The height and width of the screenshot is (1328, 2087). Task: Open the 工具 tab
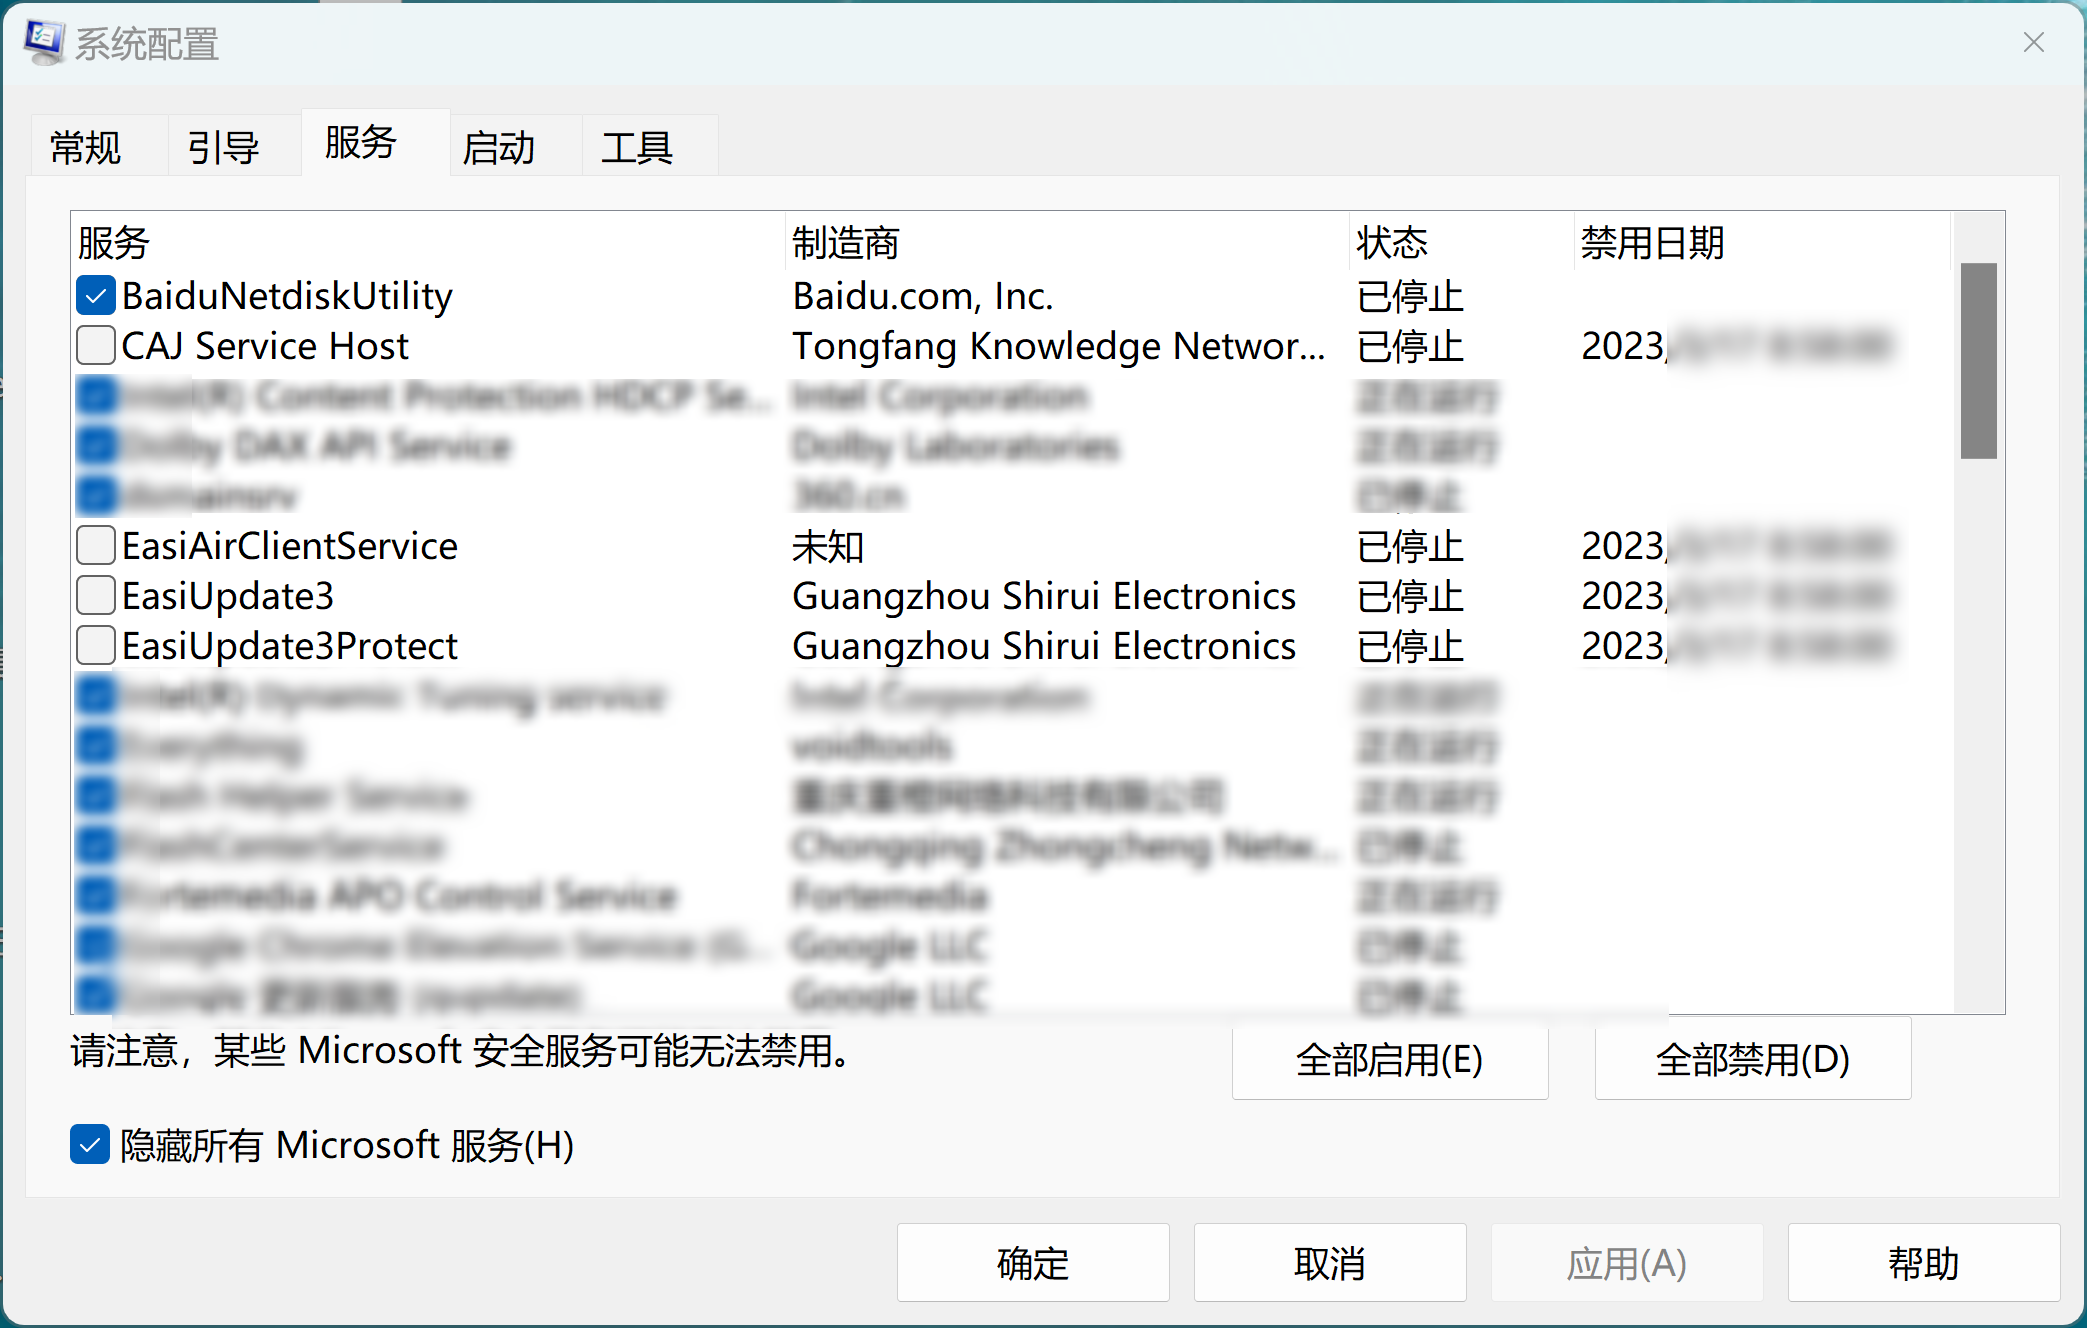pyautogui.click(x=637, y=148)
